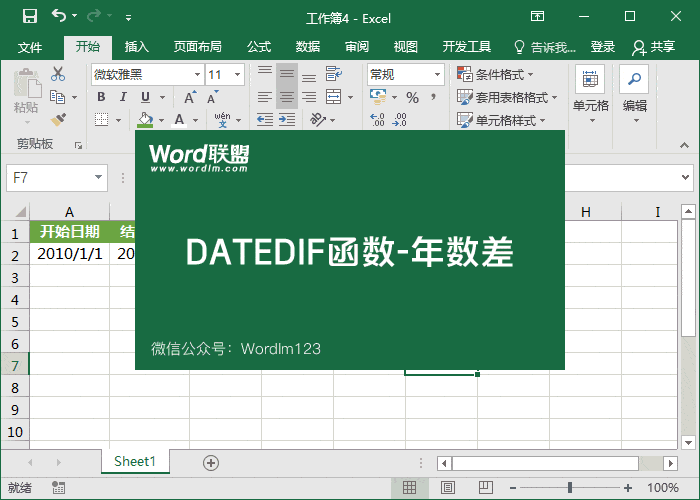Toggle Bold formatting
The width and height of the screenshot is (700, 500).
(x=101, y=97)
